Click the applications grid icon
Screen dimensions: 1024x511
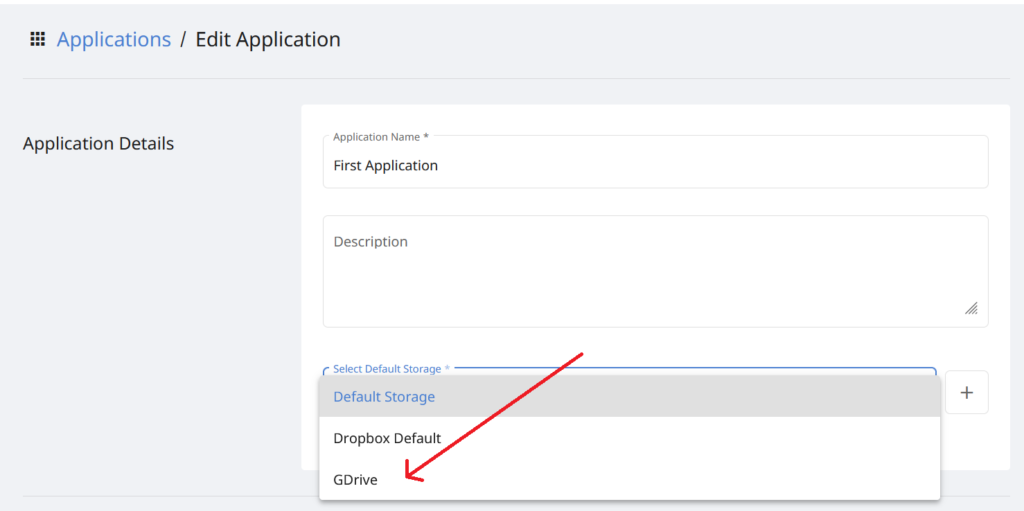[37, 40]
